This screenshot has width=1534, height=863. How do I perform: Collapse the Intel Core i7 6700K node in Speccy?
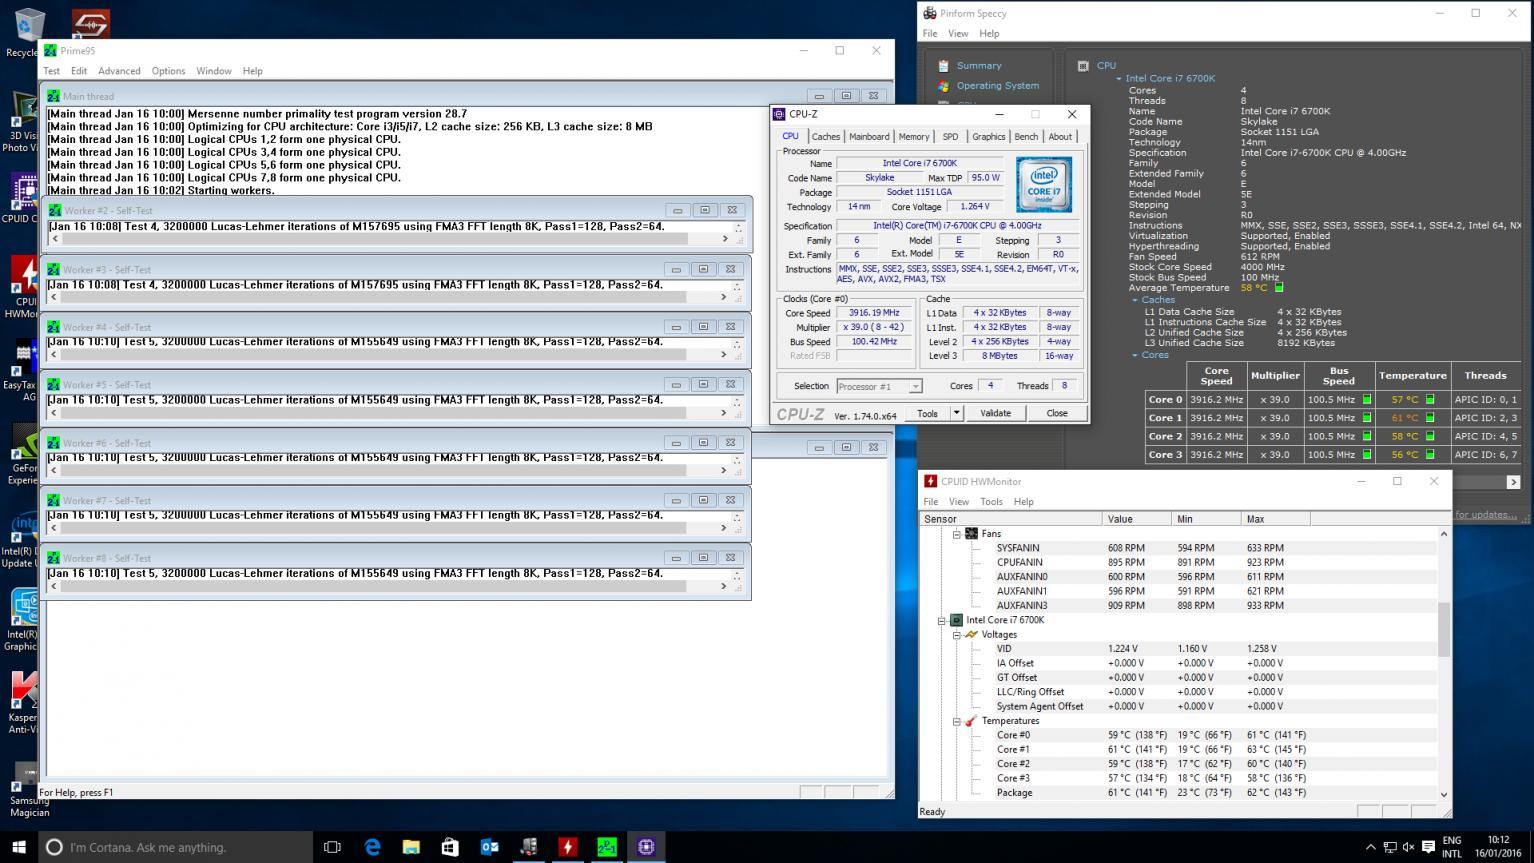pyautogui.click(x=1119, y=78)
